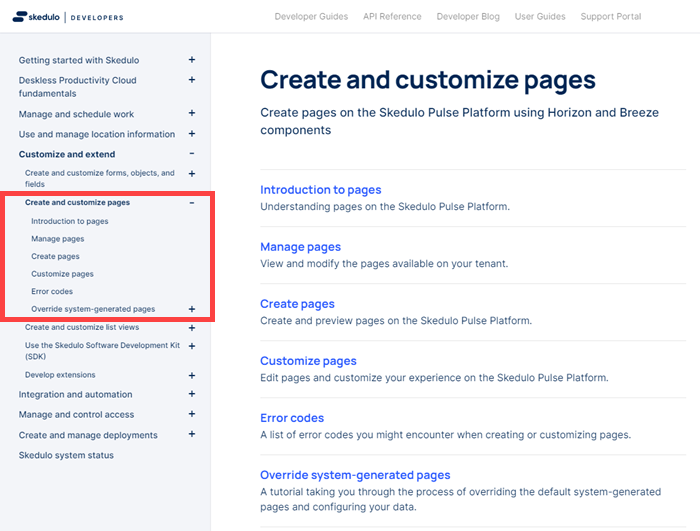The width and height of the screenshot is (700, 531).
Task: Expand Integration and automation section
Action: click(192, 394)
